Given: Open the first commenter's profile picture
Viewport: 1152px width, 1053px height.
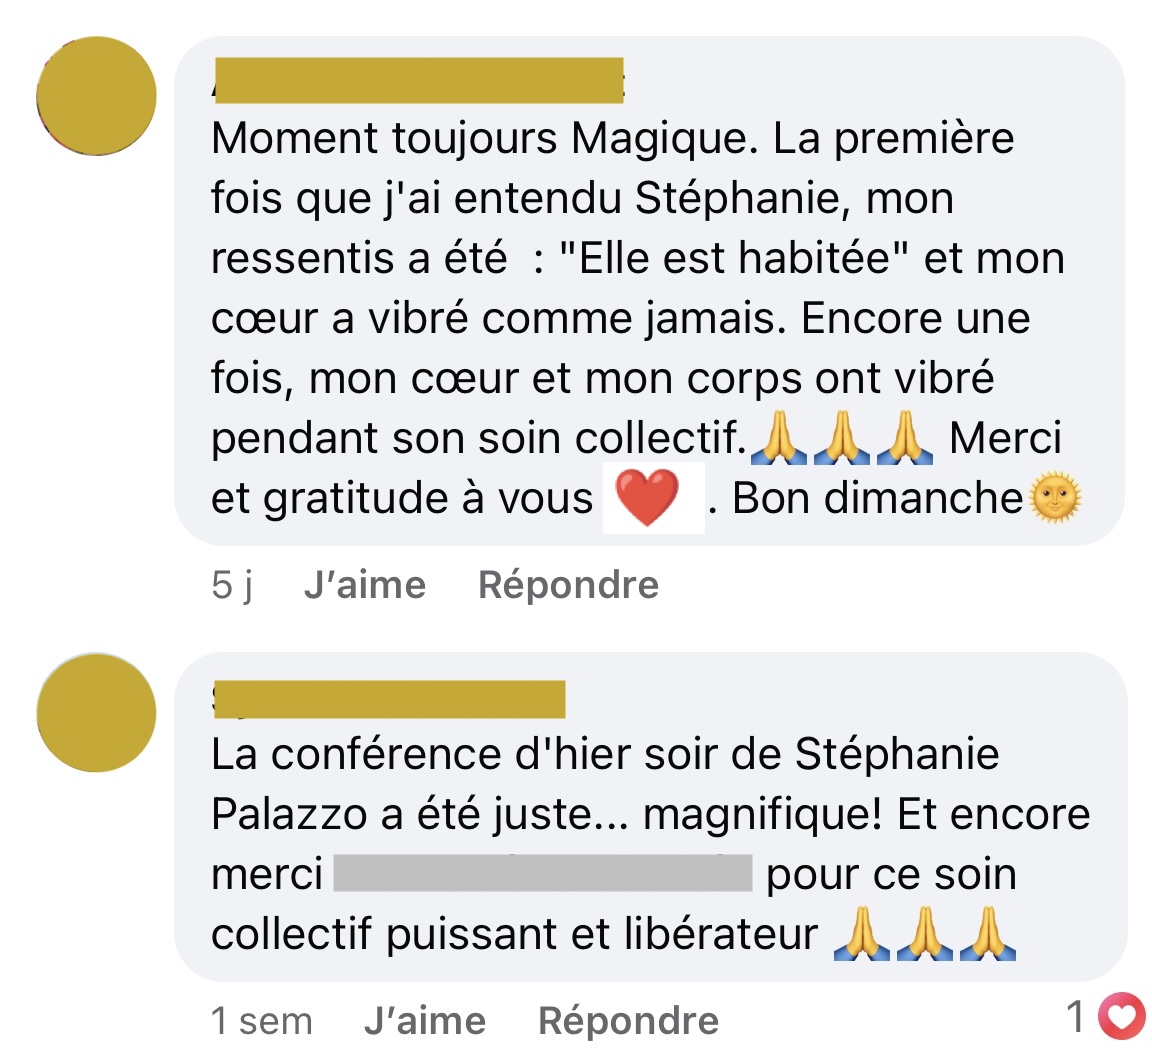Looking at the screenshot, I should coord(96,96).
